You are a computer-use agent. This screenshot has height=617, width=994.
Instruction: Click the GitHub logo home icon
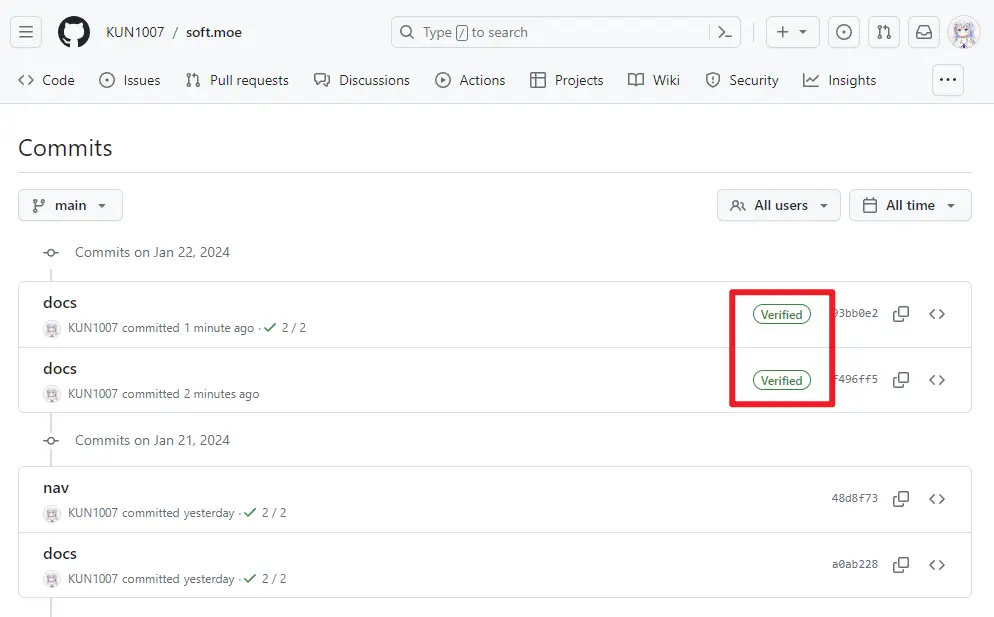pyautogui.click(x=74, y=32)
